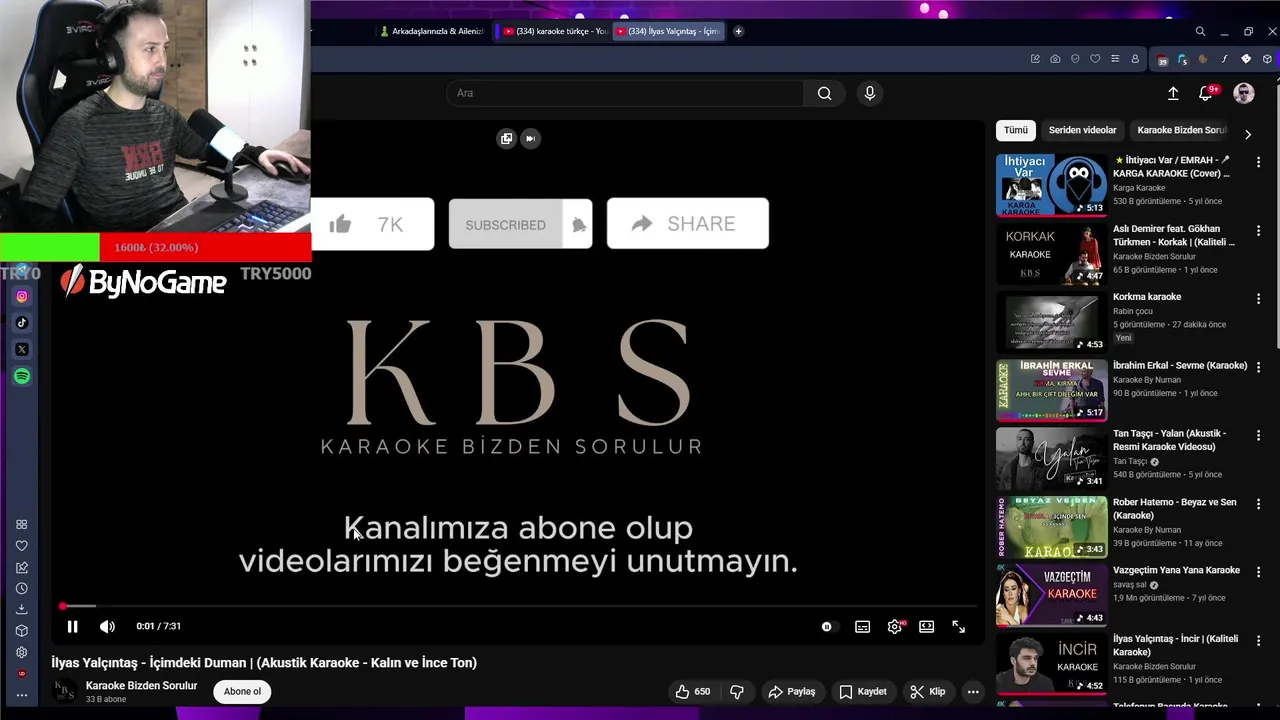Submit the search with the magnifier button
Viewport: 1280px width, 720px height.
click(x=824, y=93)
